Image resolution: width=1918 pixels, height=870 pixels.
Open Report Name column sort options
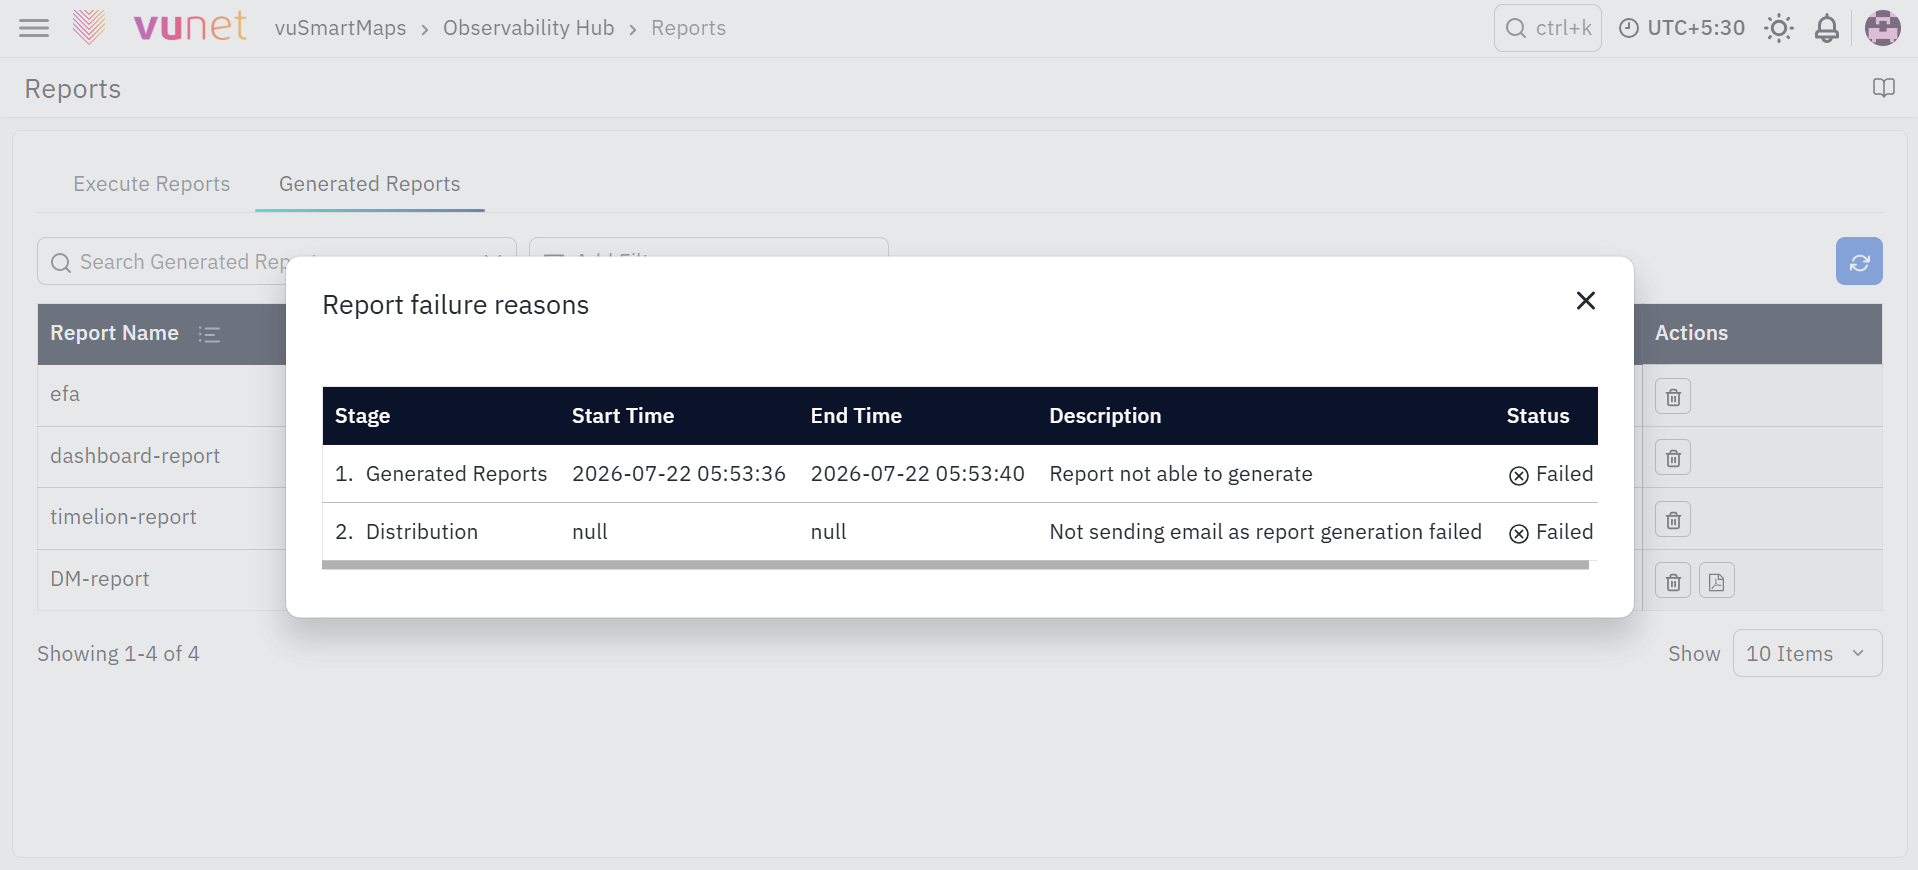(x=209, y=334)
